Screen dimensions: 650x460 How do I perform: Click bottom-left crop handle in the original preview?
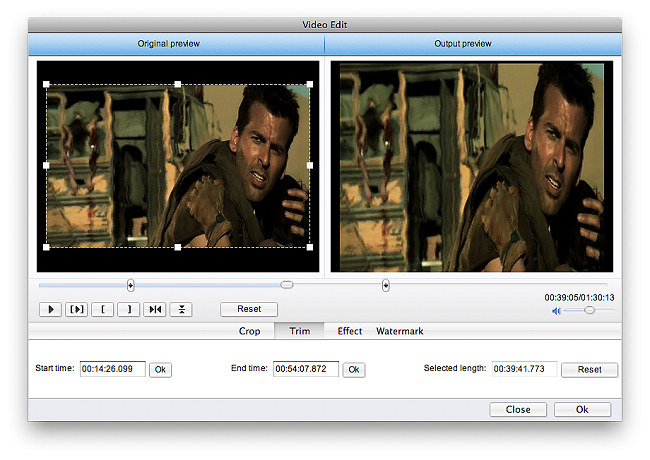tap(46, 247)
